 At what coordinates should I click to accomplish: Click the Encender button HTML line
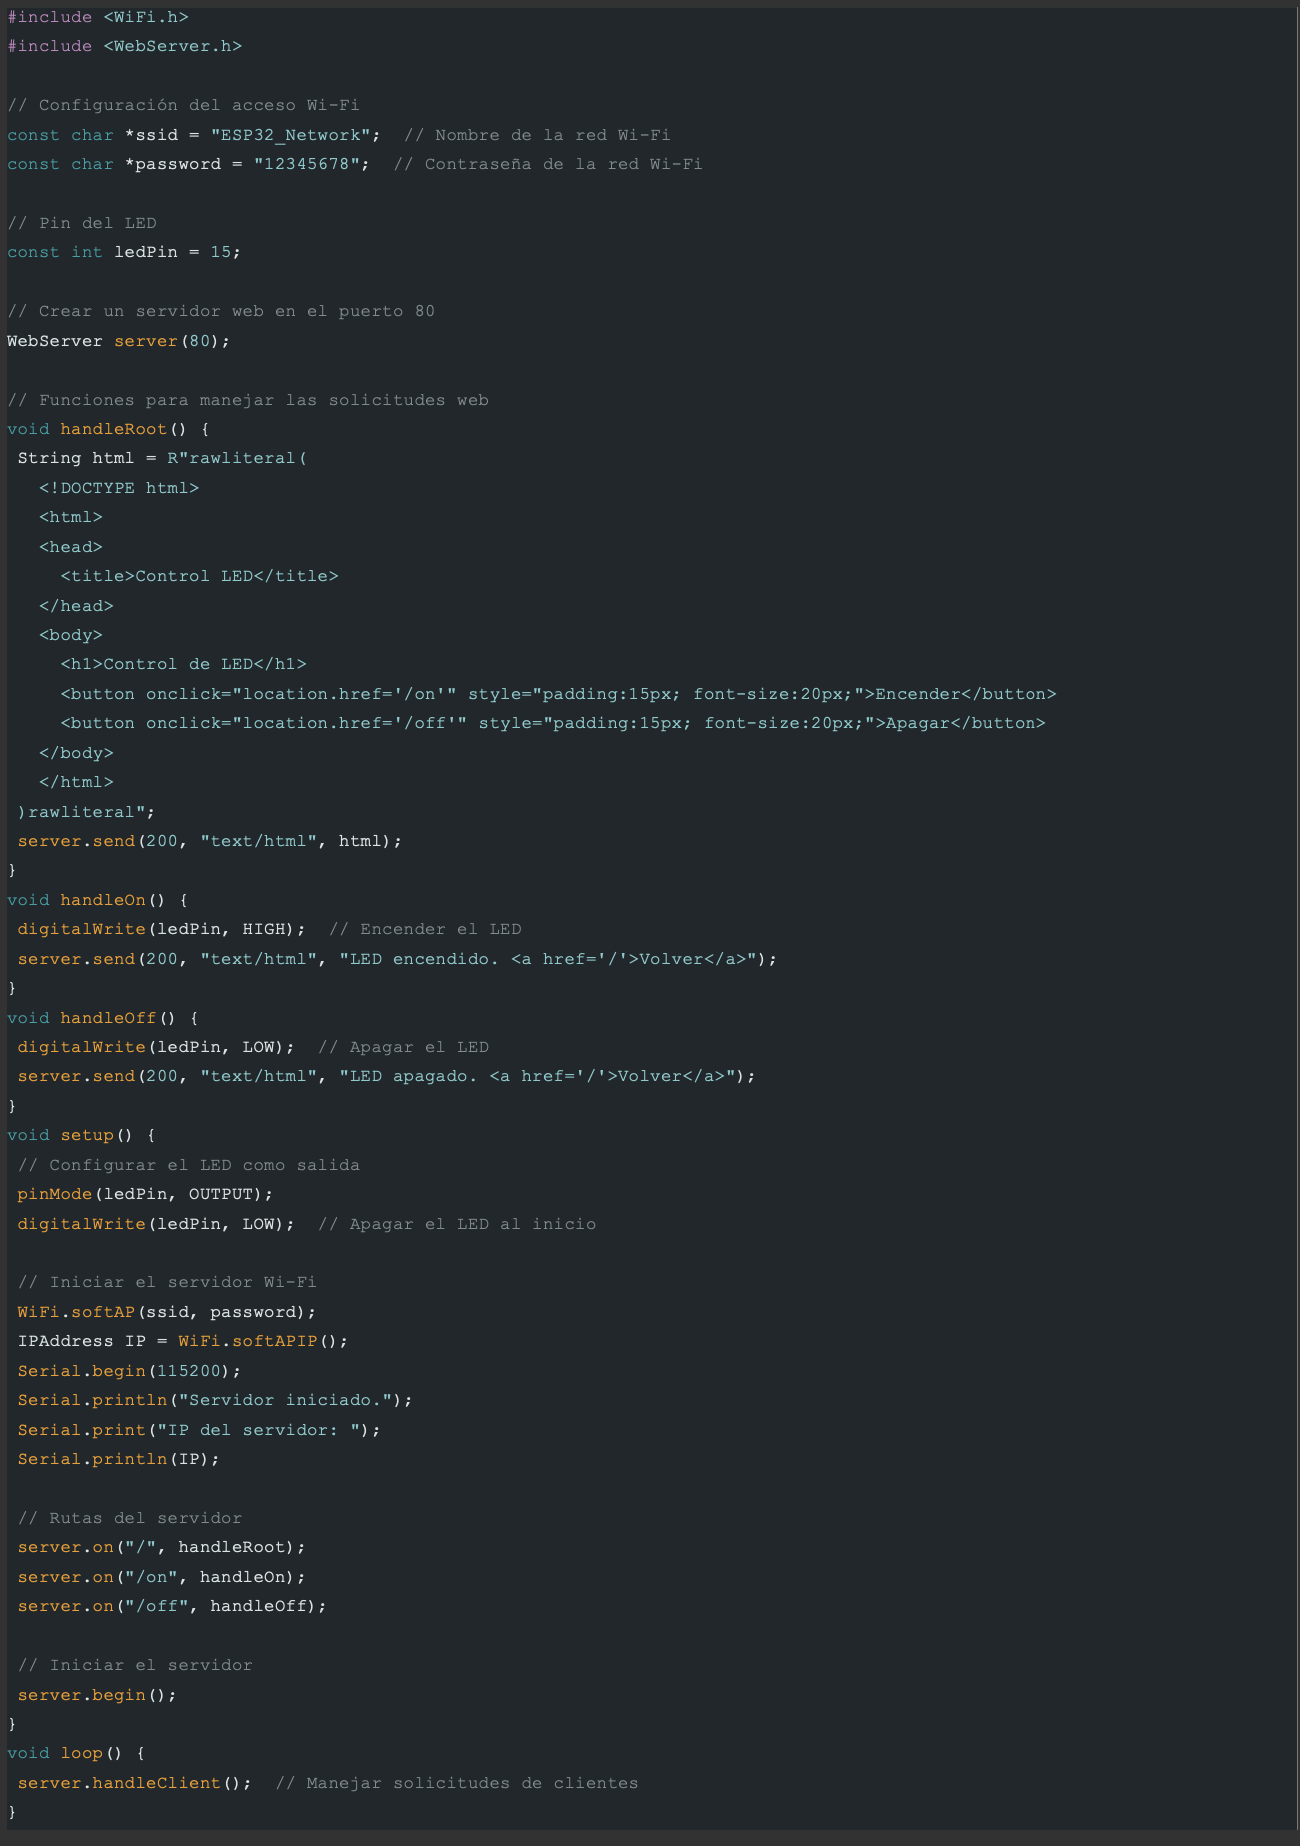tap(558, 694)
